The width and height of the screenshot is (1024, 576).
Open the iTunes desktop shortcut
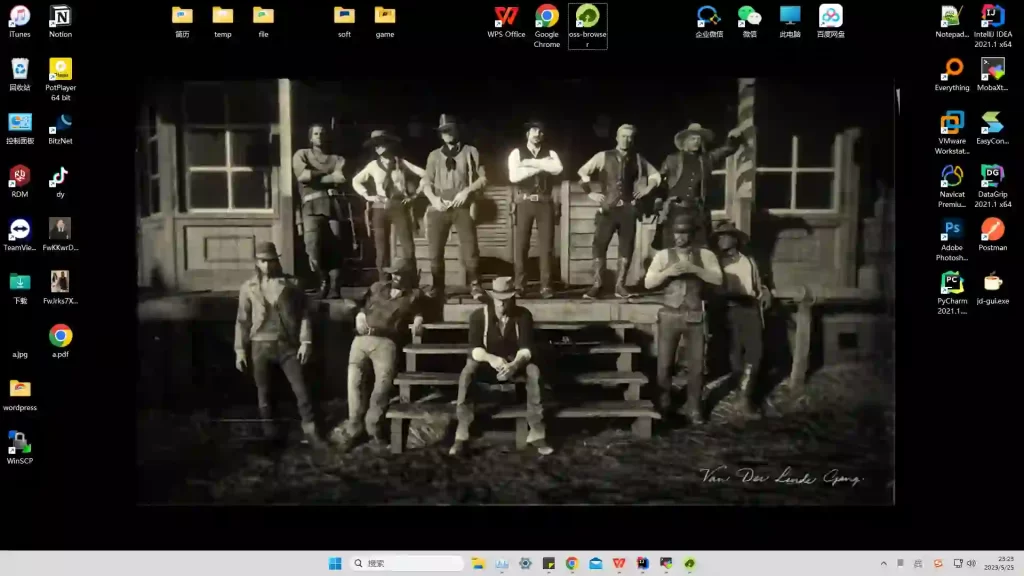[x=20, y=22]
